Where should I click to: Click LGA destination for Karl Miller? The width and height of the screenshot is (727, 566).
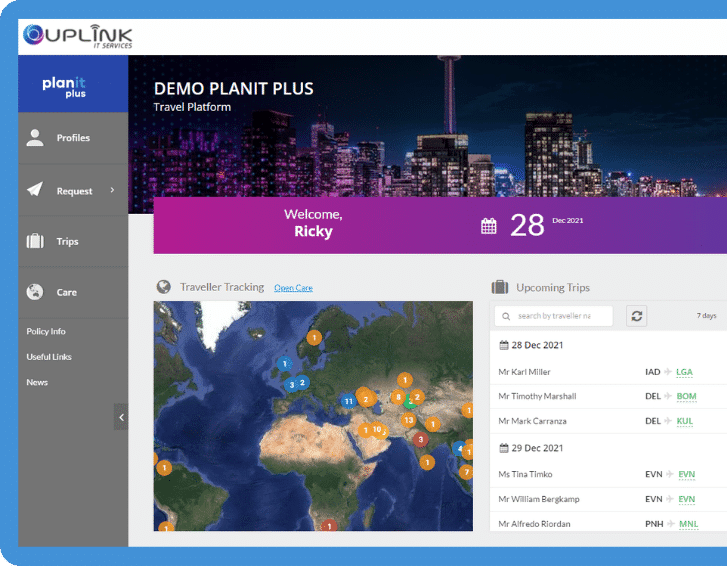coord(684,372)
